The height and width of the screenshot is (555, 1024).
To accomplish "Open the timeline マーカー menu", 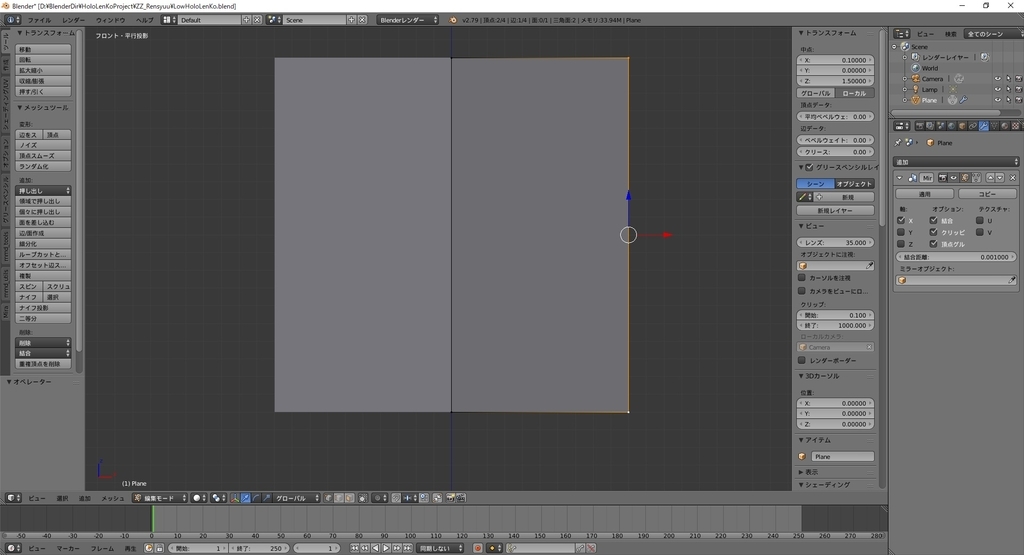I will pyautogui.click(x=68, y=548).
